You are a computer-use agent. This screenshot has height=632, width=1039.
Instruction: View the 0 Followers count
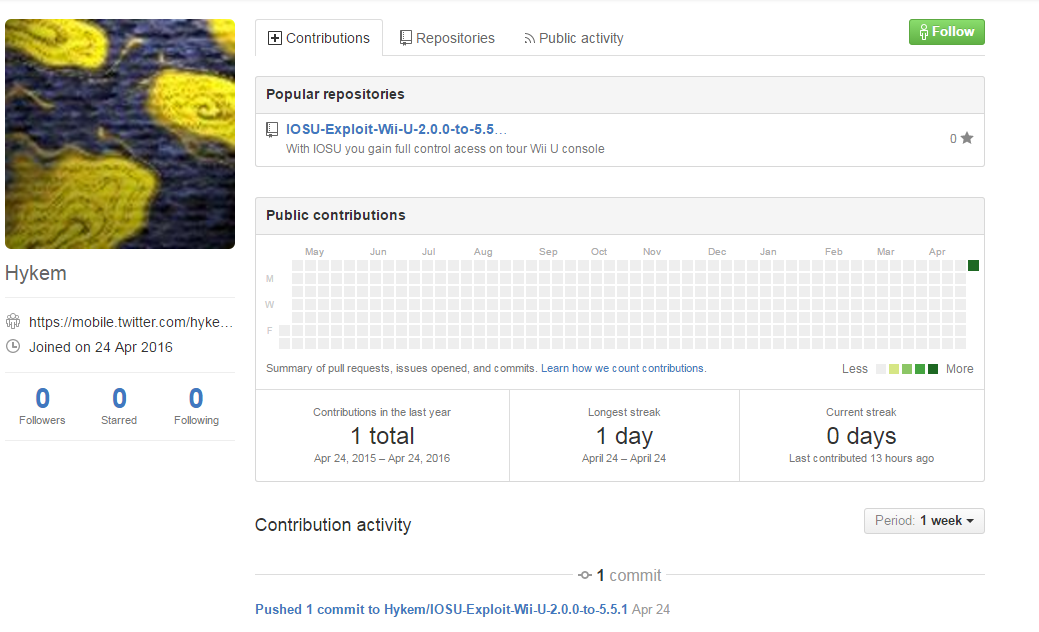pos(42,406)
